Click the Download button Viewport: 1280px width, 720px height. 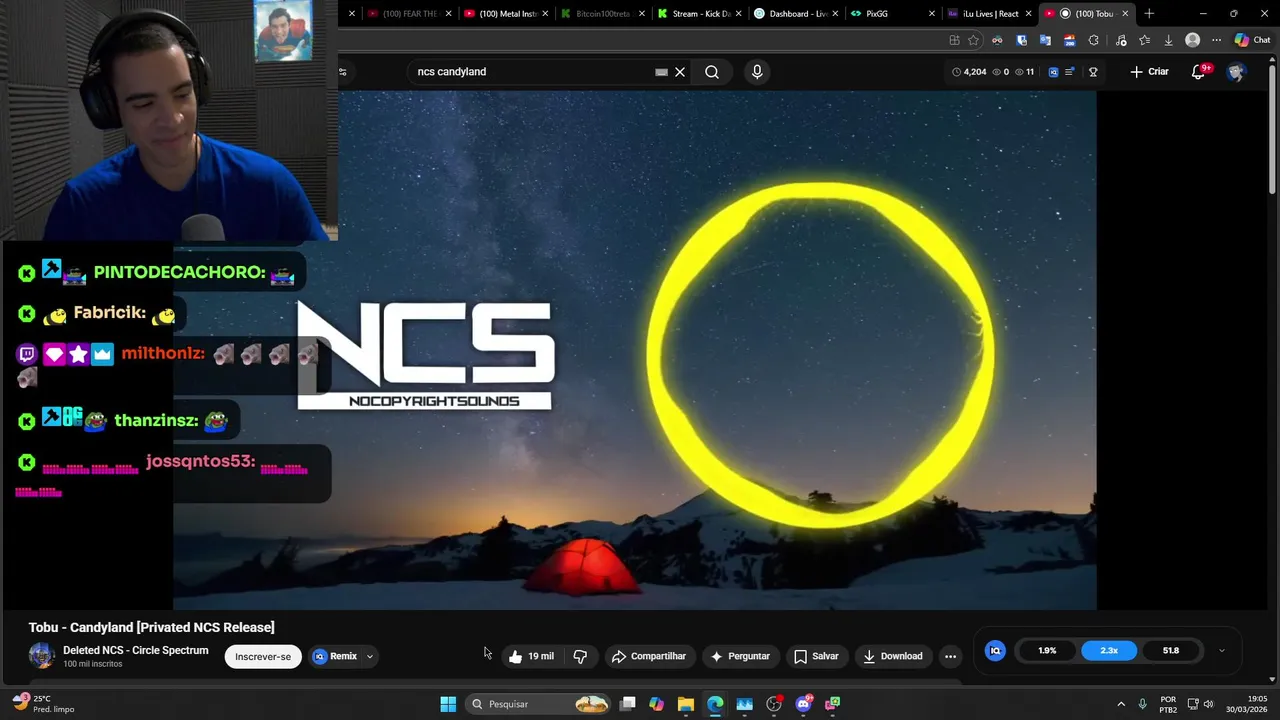tap(892, 656)
